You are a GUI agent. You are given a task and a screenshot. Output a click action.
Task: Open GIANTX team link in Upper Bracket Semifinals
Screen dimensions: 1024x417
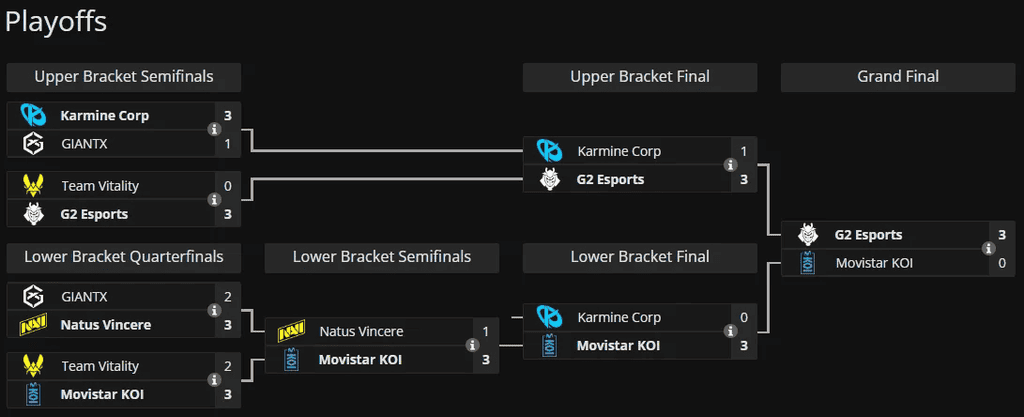(x=84, y=144)
